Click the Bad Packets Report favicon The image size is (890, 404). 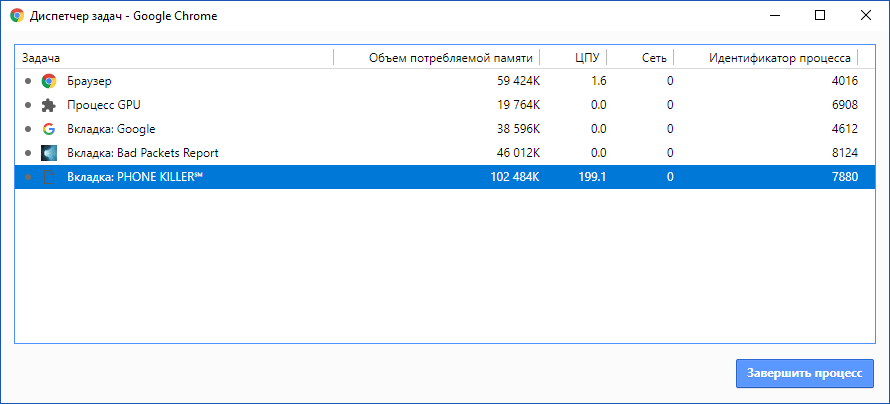coord(49,153)
